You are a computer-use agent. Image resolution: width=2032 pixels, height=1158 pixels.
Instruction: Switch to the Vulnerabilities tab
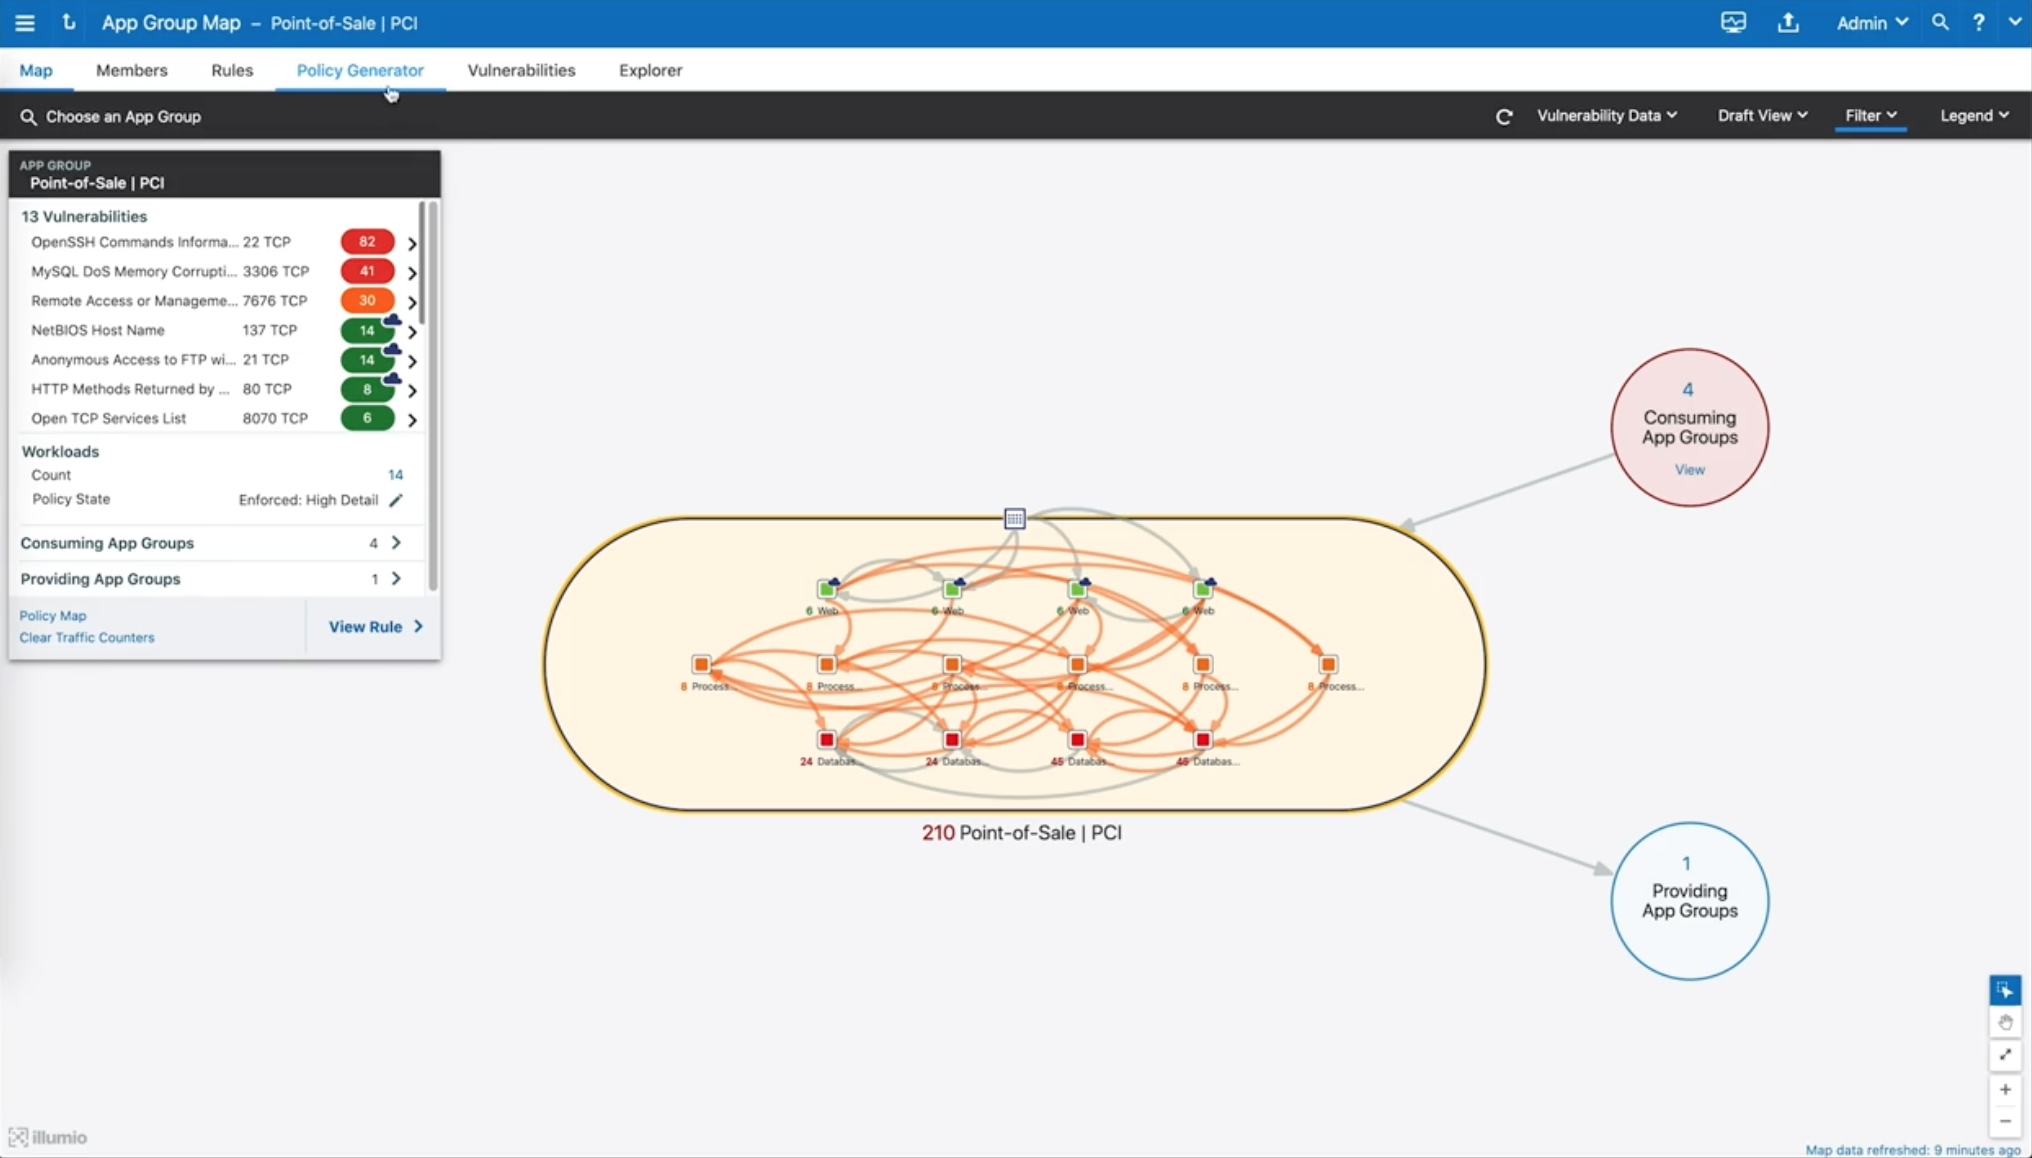[x=521, y=70]
